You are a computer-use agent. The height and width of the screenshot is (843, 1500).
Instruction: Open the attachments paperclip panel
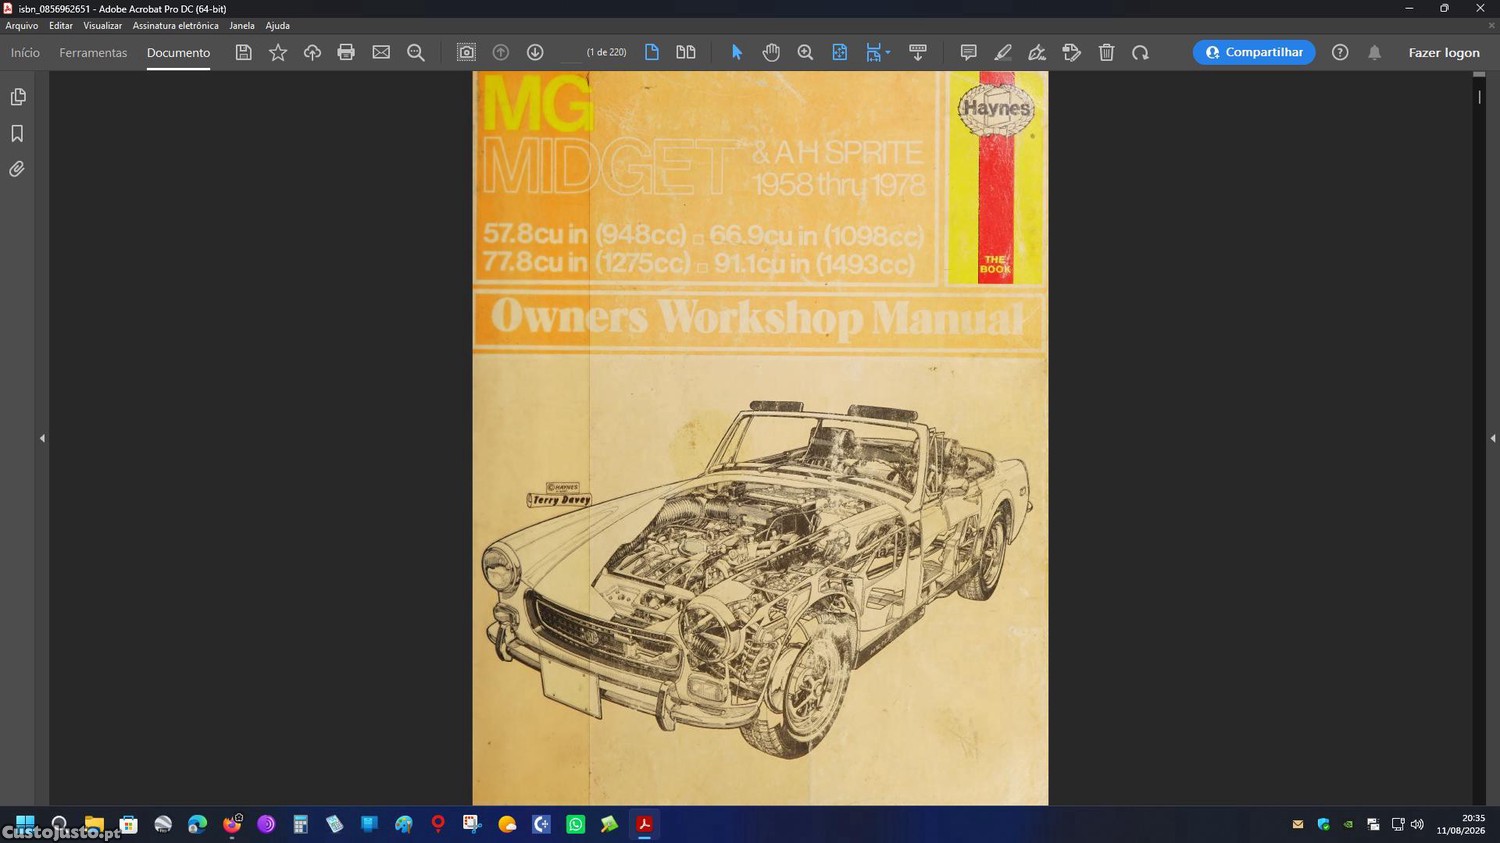[x=18, y=169]
